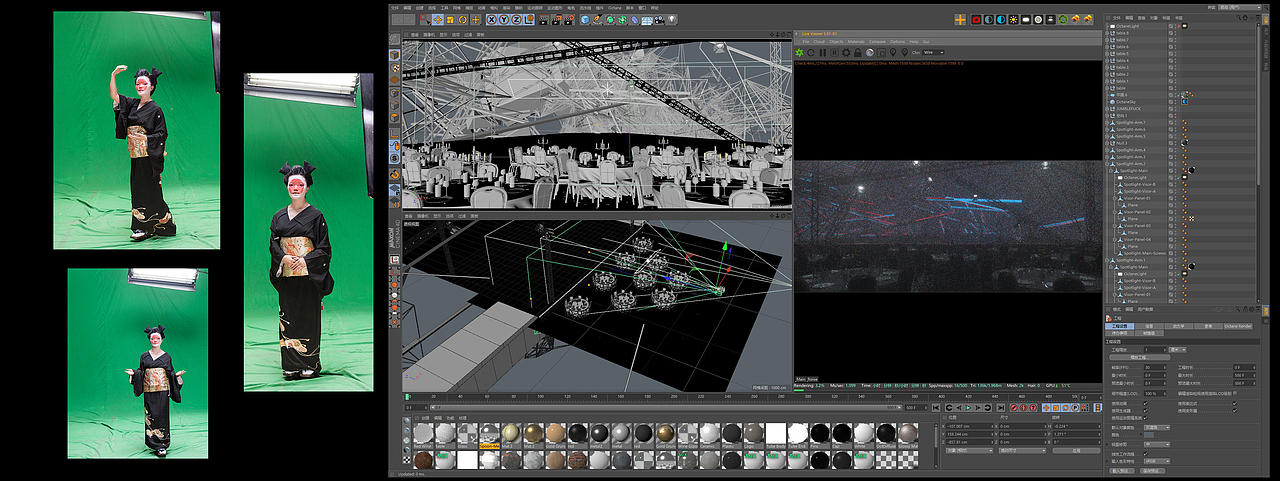Select the Move tool

[438, 20]
